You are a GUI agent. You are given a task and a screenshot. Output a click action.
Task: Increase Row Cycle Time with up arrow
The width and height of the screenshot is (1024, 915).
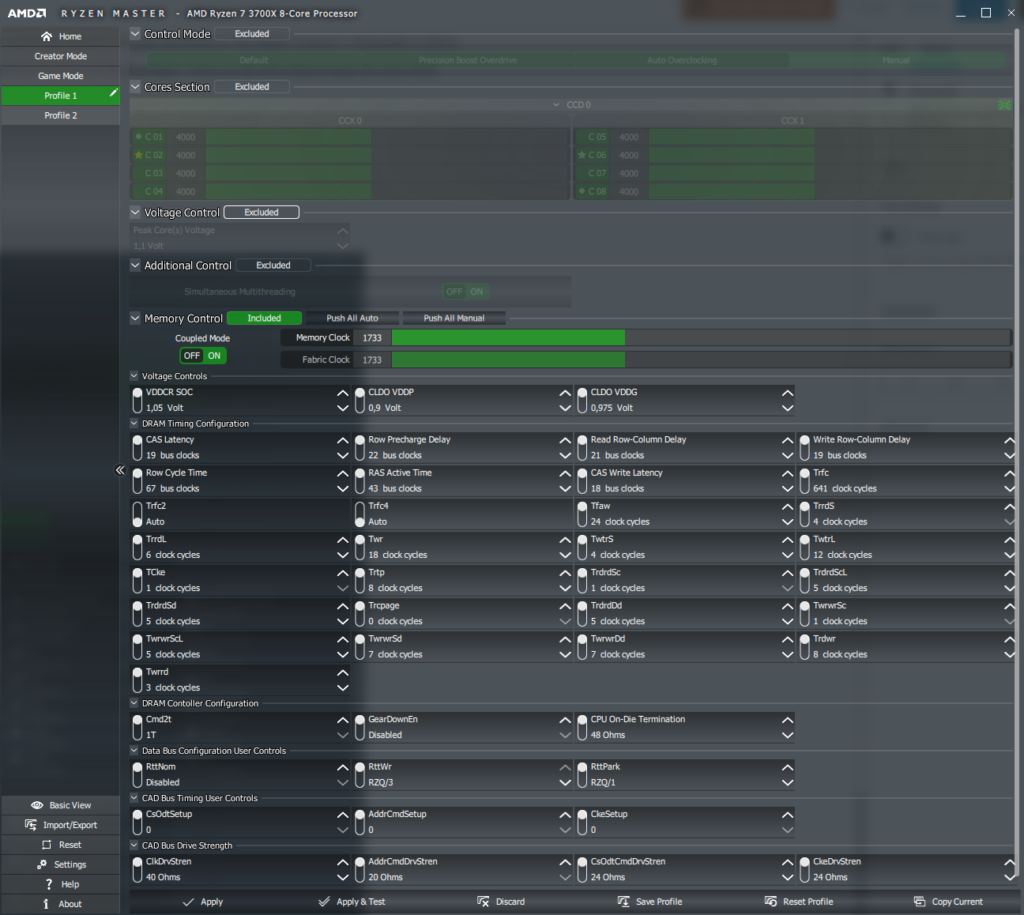point(342,474)
